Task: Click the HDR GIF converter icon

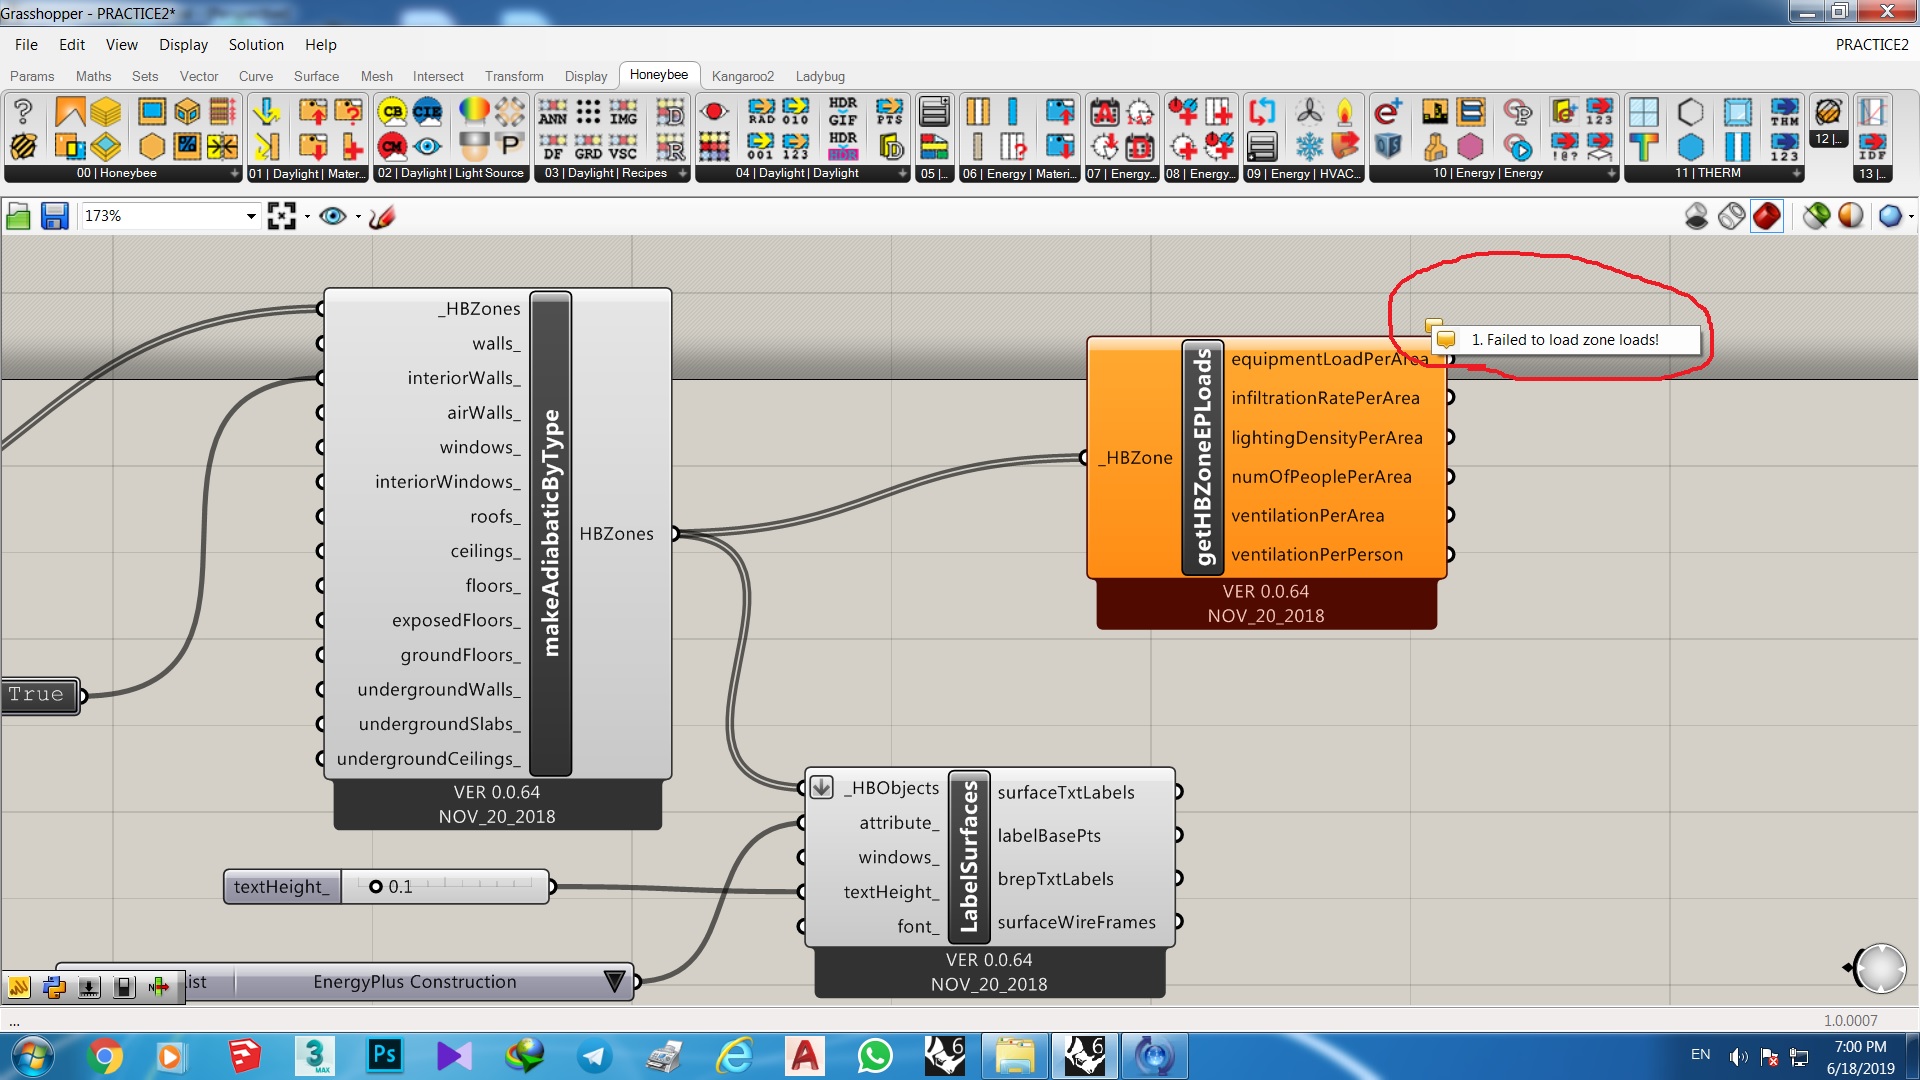Action: [843, 112]
